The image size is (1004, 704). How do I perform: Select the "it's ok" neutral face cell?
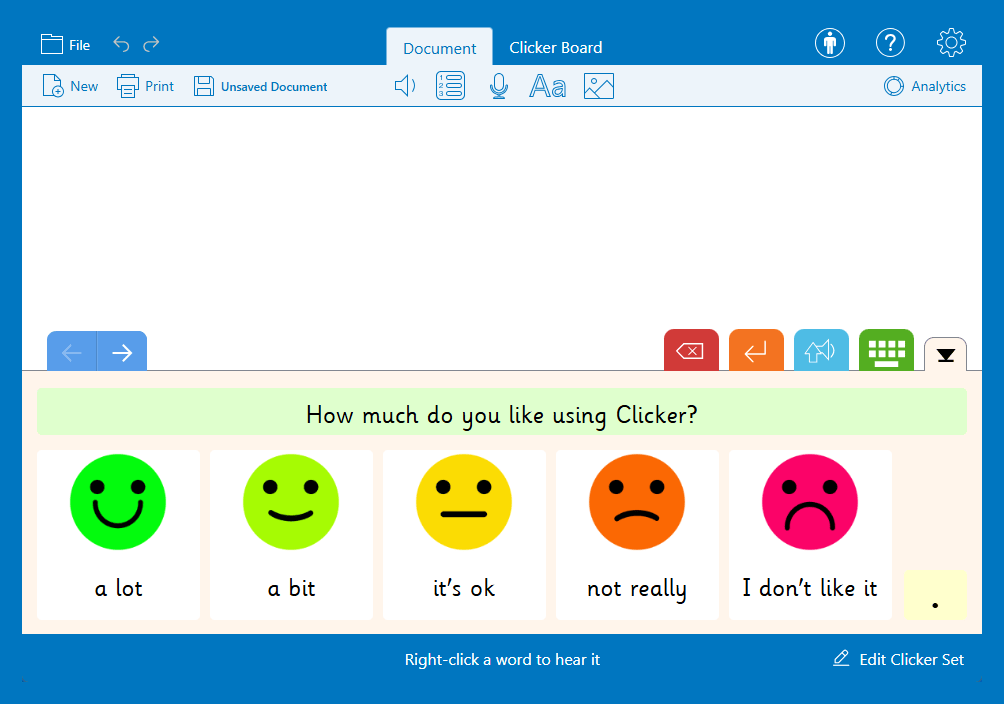[464, 535]
